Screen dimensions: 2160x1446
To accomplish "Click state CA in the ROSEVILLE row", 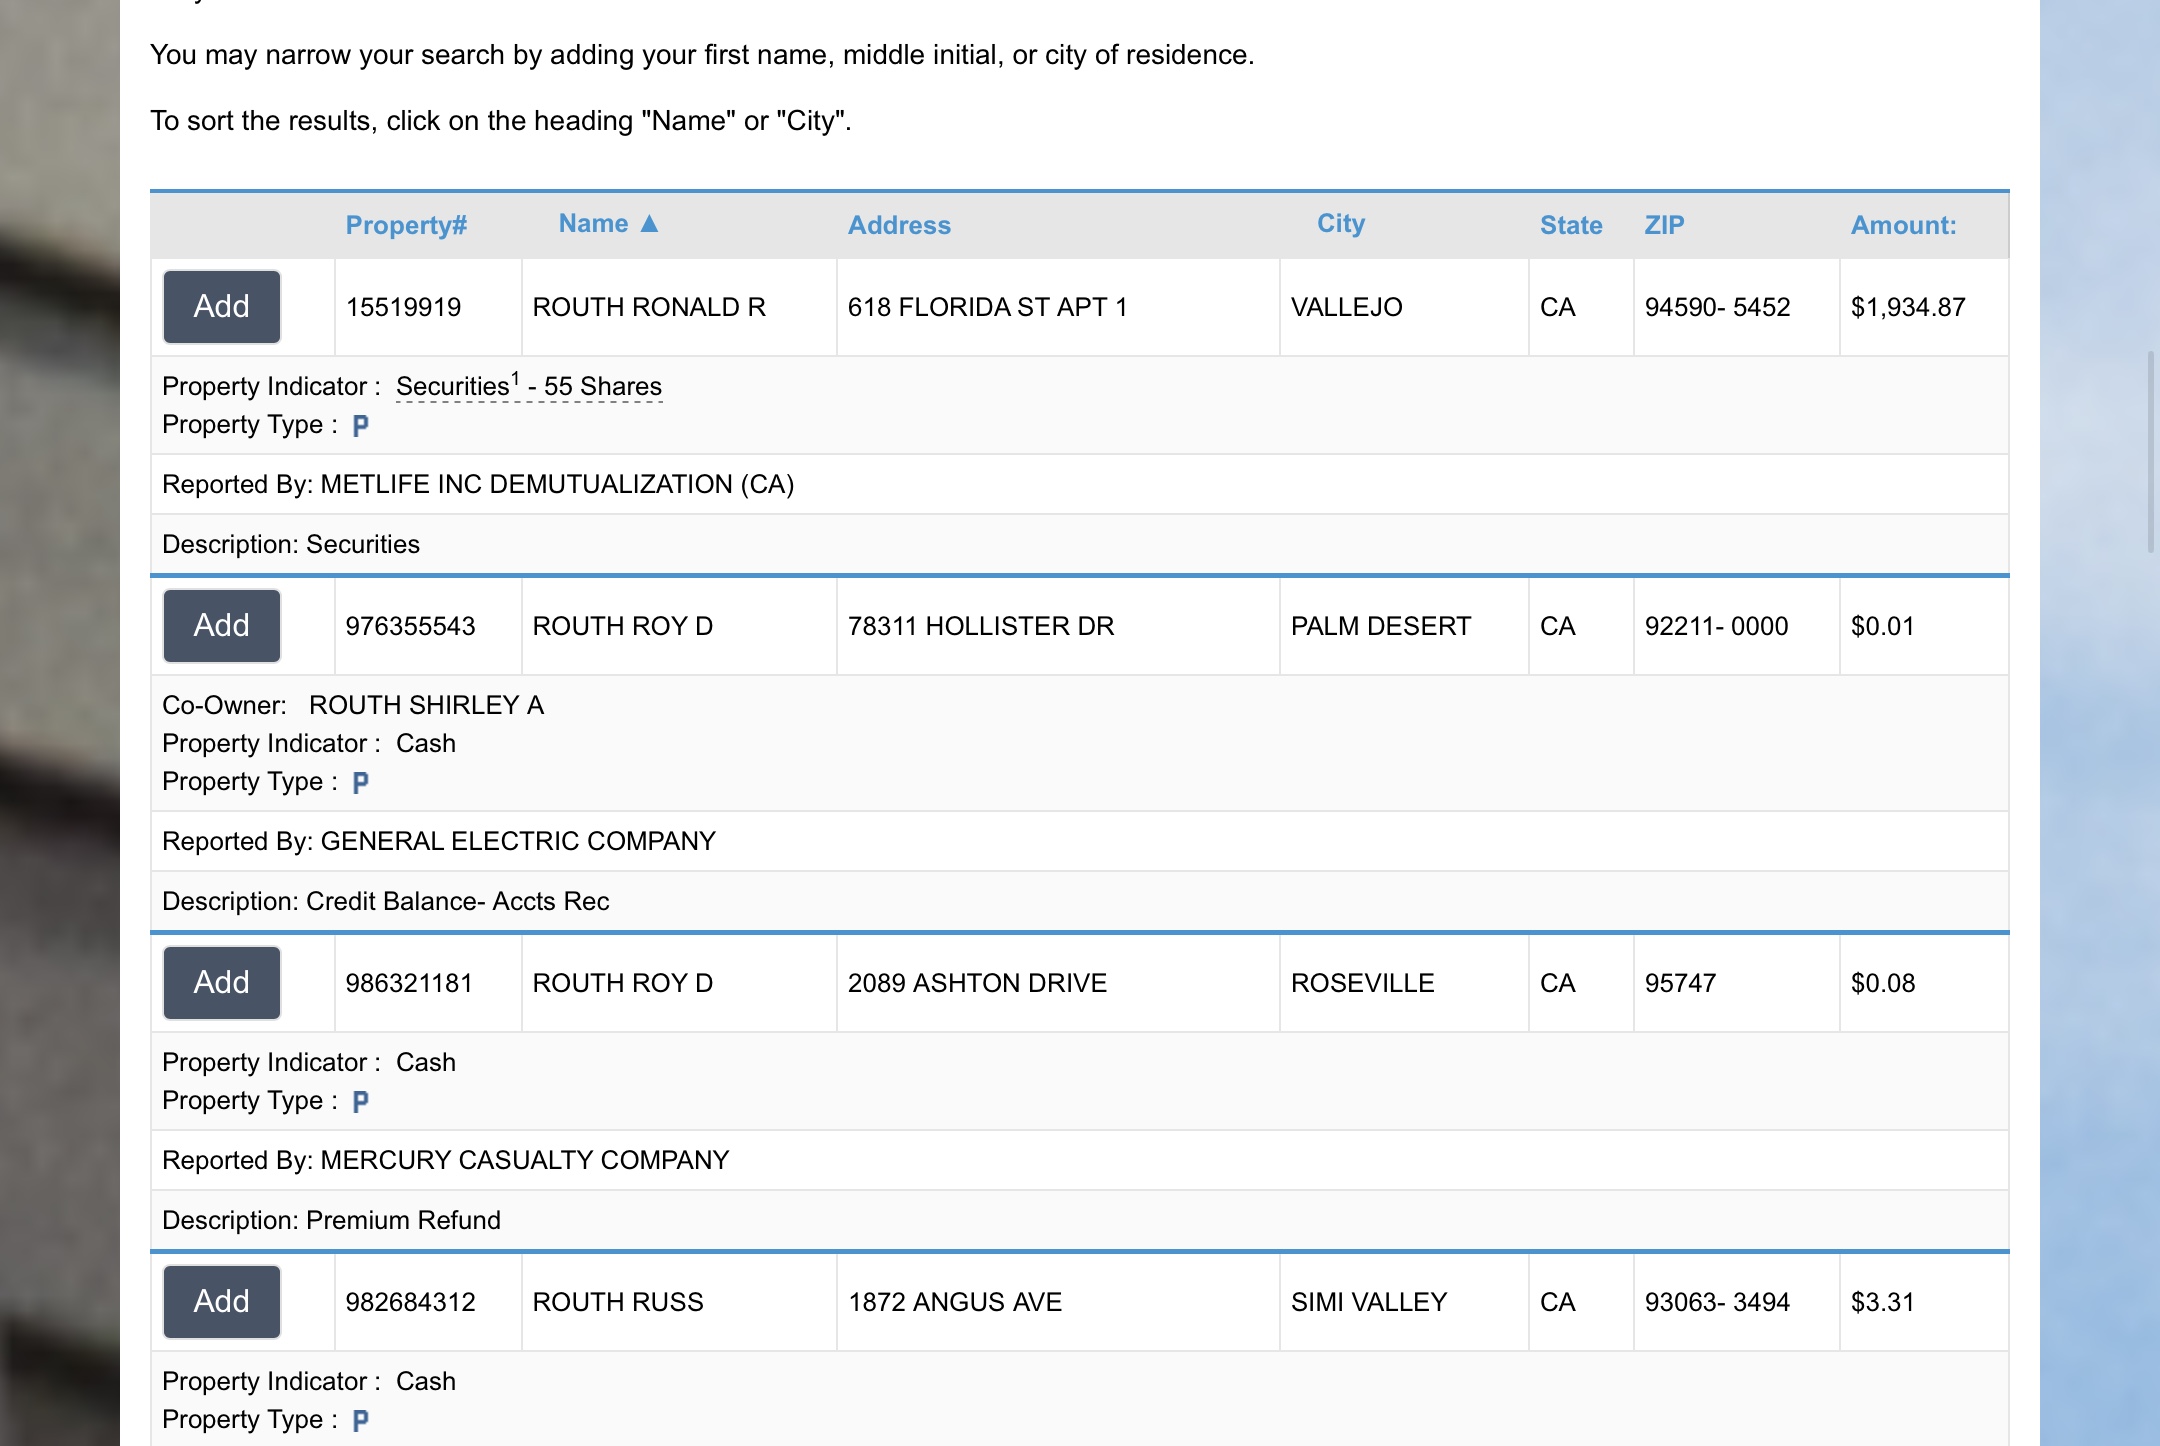I will click(1557, 983).
